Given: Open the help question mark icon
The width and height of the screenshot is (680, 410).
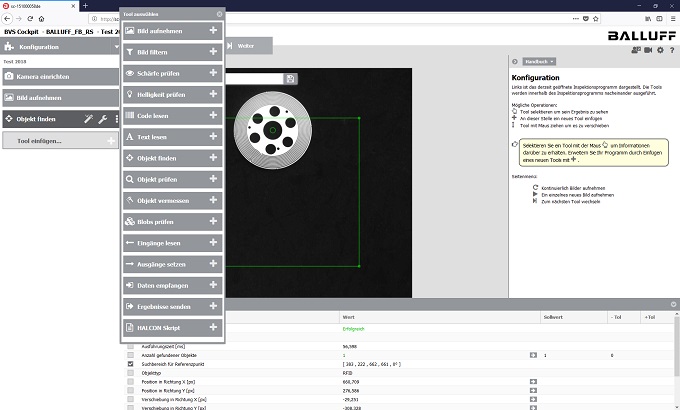Looking at the screenshot, I should (671, 50).
